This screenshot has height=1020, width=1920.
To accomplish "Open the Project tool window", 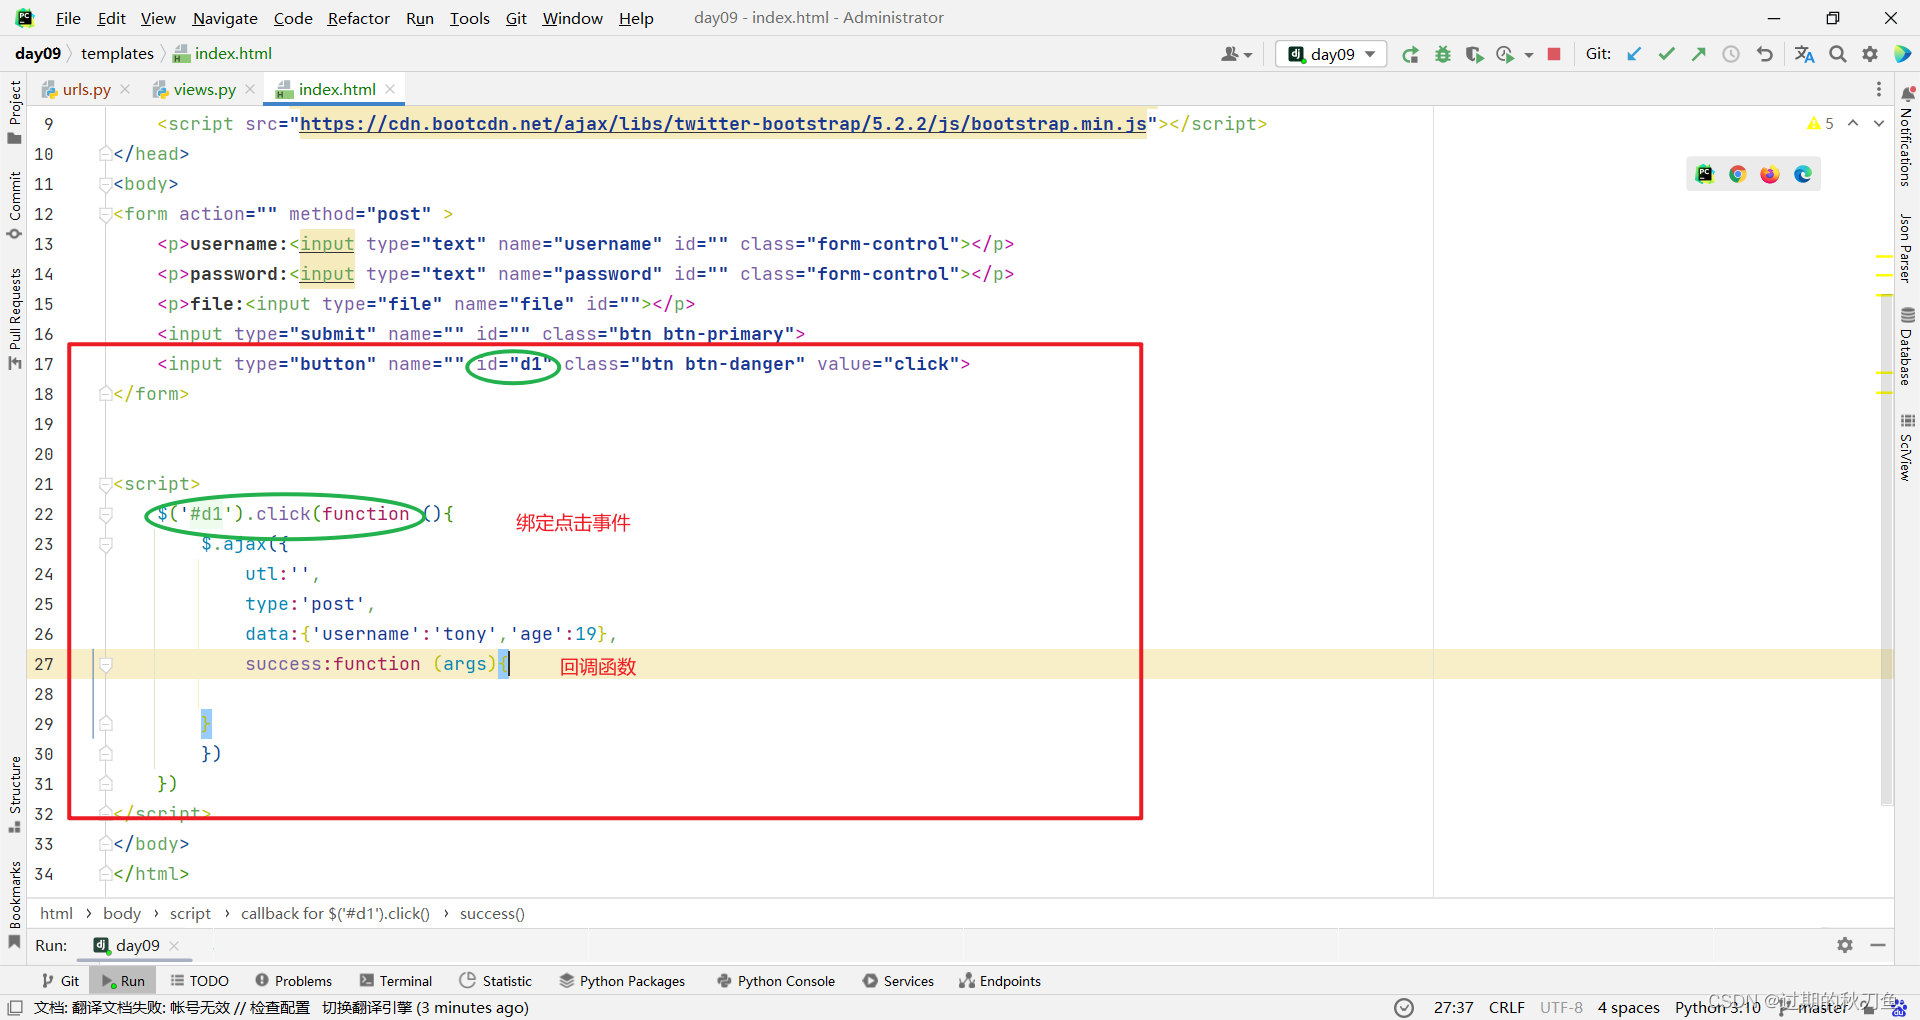I will coord(14,111).
